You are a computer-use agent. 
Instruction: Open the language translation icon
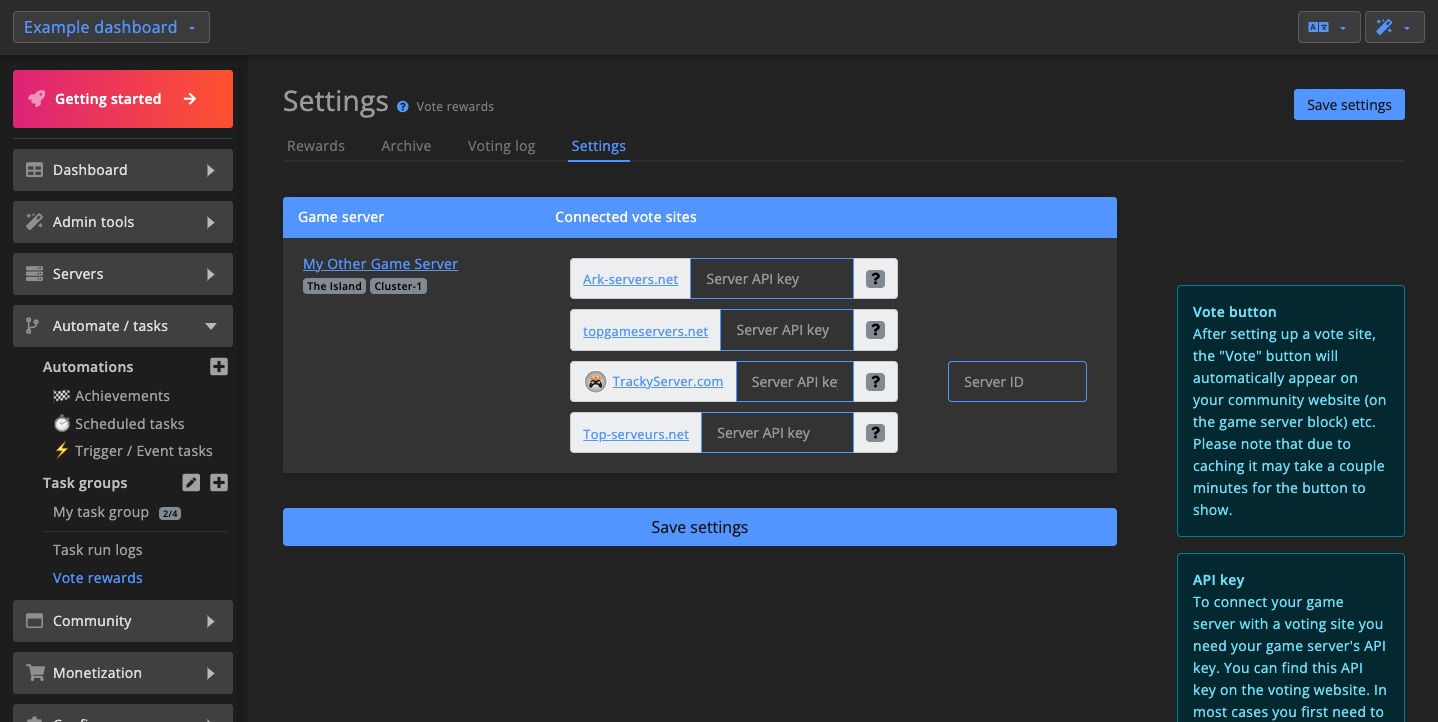click(x=1320, y=27)
